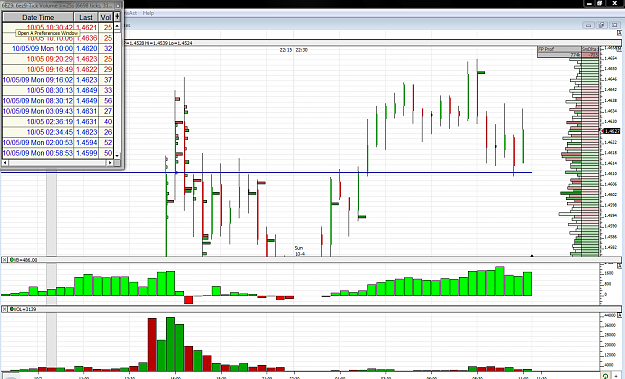
Task: Click the Vol value 52
Action: 108,142
